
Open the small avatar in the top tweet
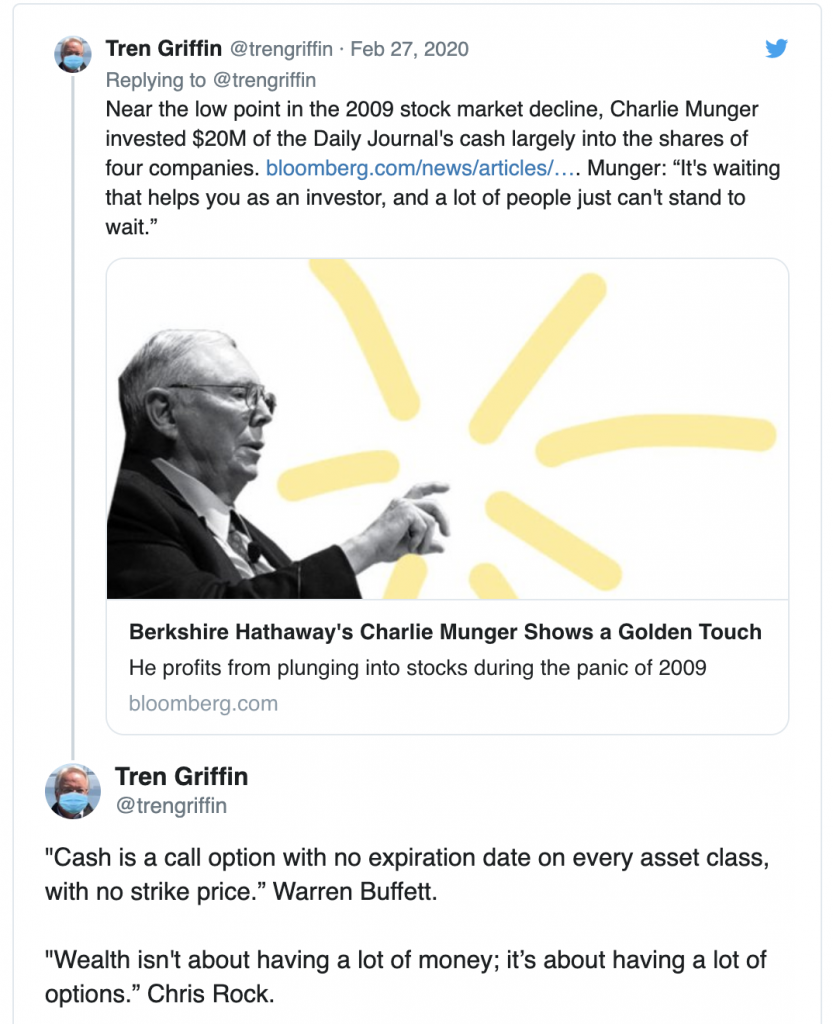[73, 55]
